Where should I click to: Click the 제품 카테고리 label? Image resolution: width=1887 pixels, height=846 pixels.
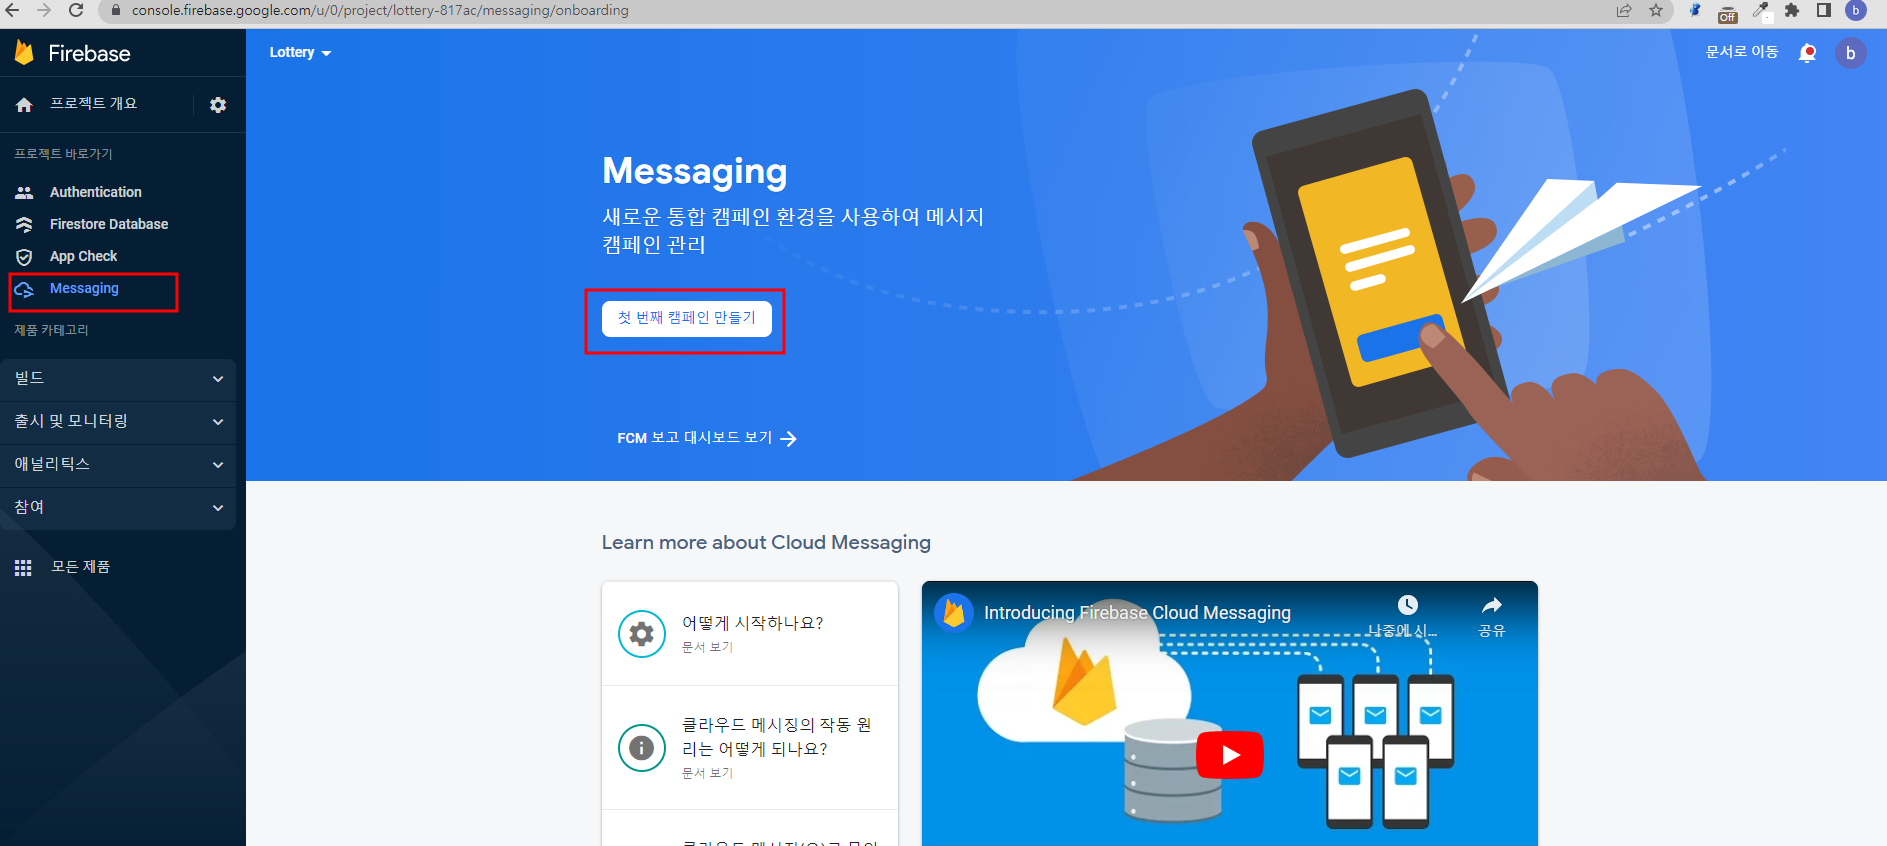51,330
